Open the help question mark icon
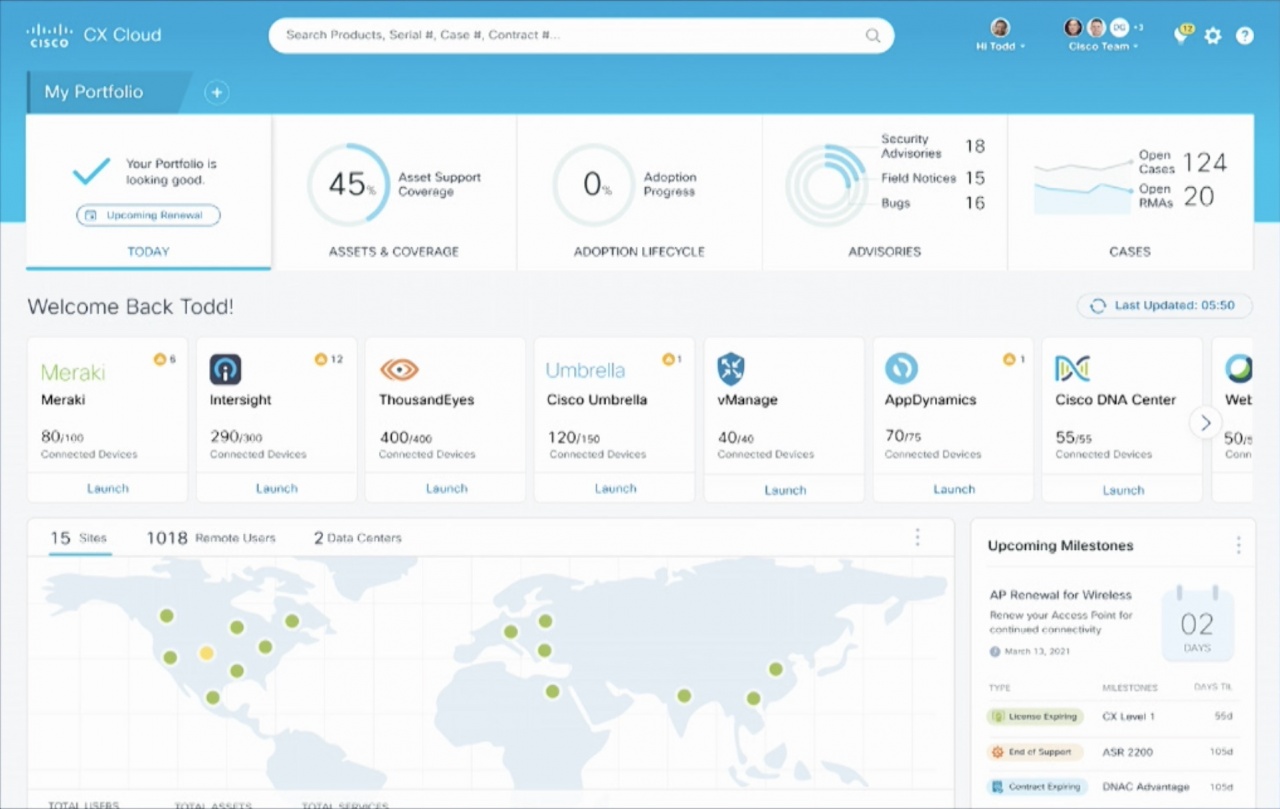1280x809 pixels. click(1245, 36)
